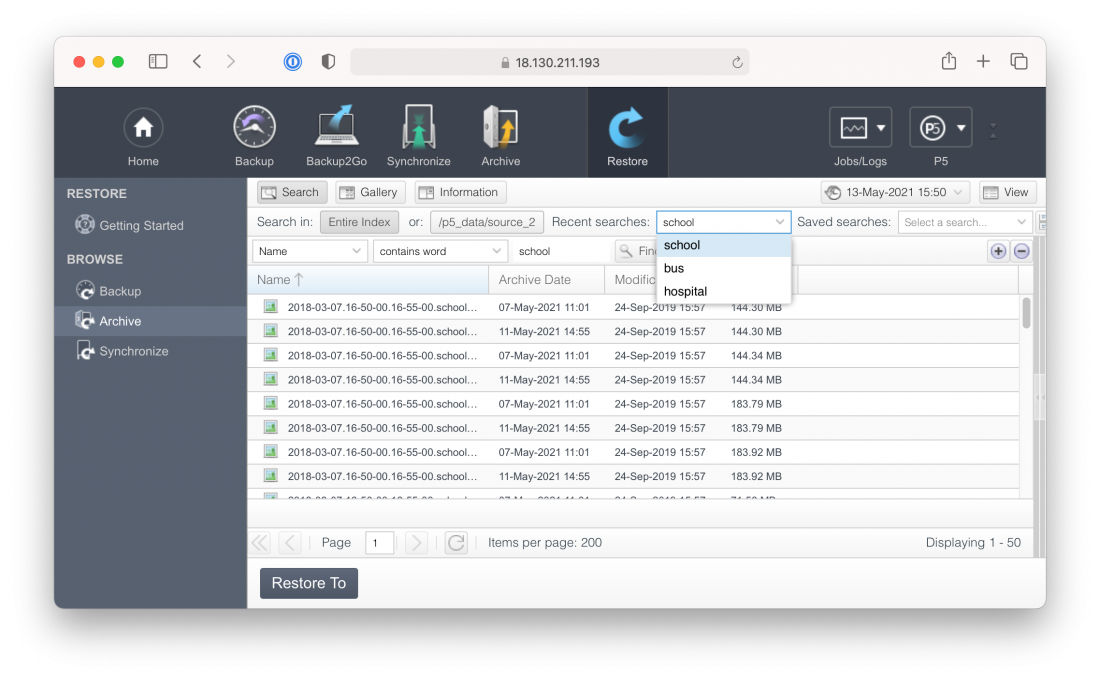
Task: Open the 1Password extension icon
Action: pyautogui.click(x=293, y=62)
